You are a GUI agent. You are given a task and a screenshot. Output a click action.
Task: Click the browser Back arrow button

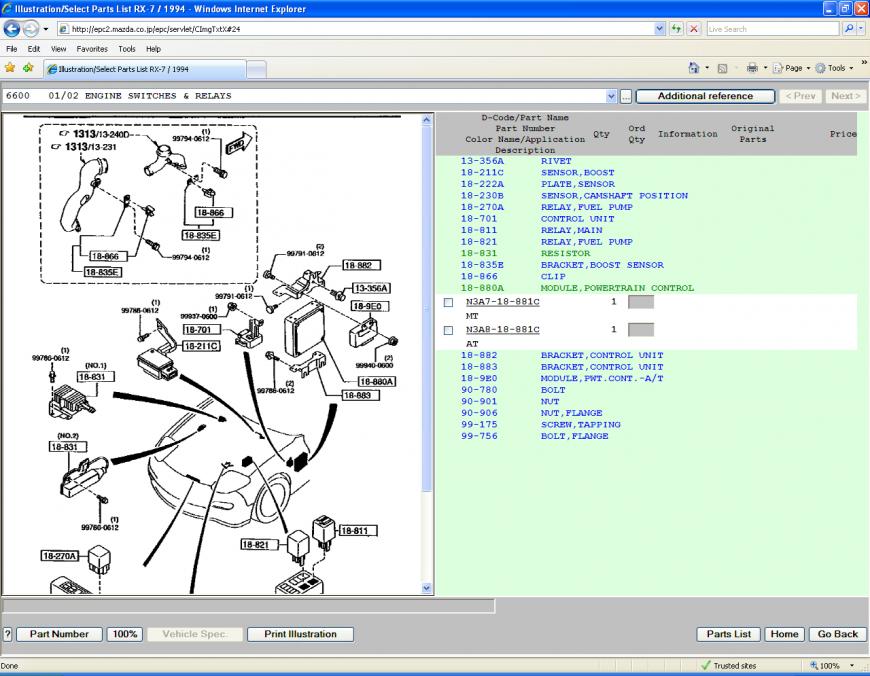pos(13,29)
